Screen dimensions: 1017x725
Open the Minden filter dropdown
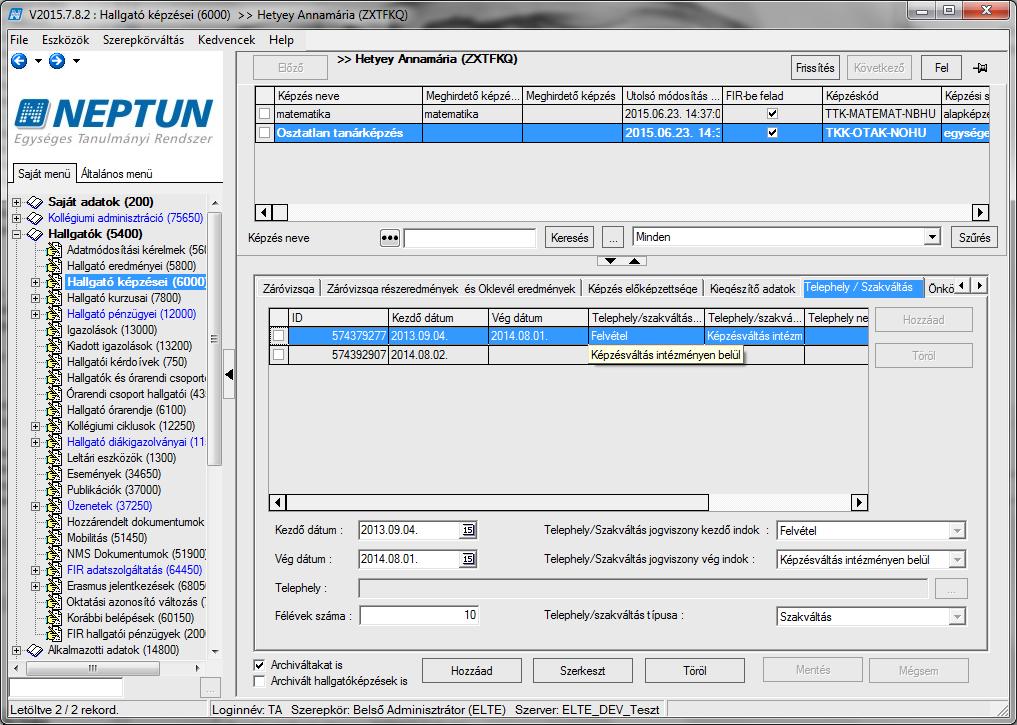click(x=932, y=237)
